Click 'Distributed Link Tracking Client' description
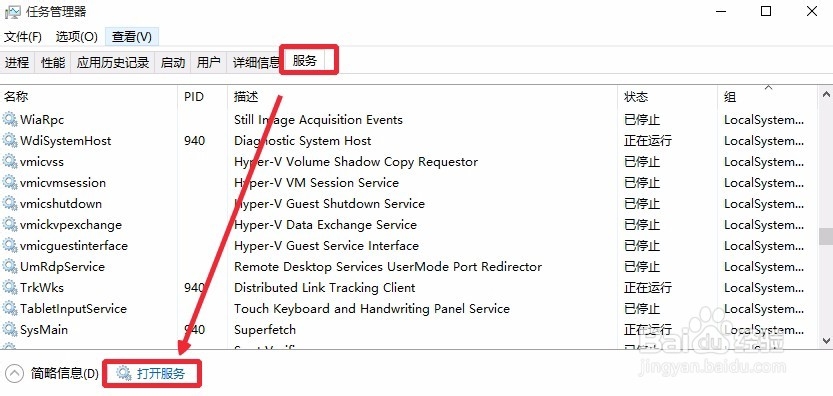833x396 pixels. (x=325, y=288)
